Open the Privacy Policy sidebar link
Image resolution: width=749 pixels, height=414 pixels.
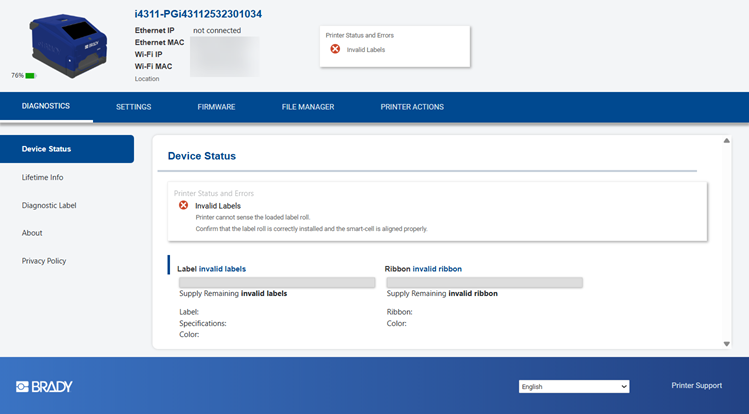(x=44, y=261)
